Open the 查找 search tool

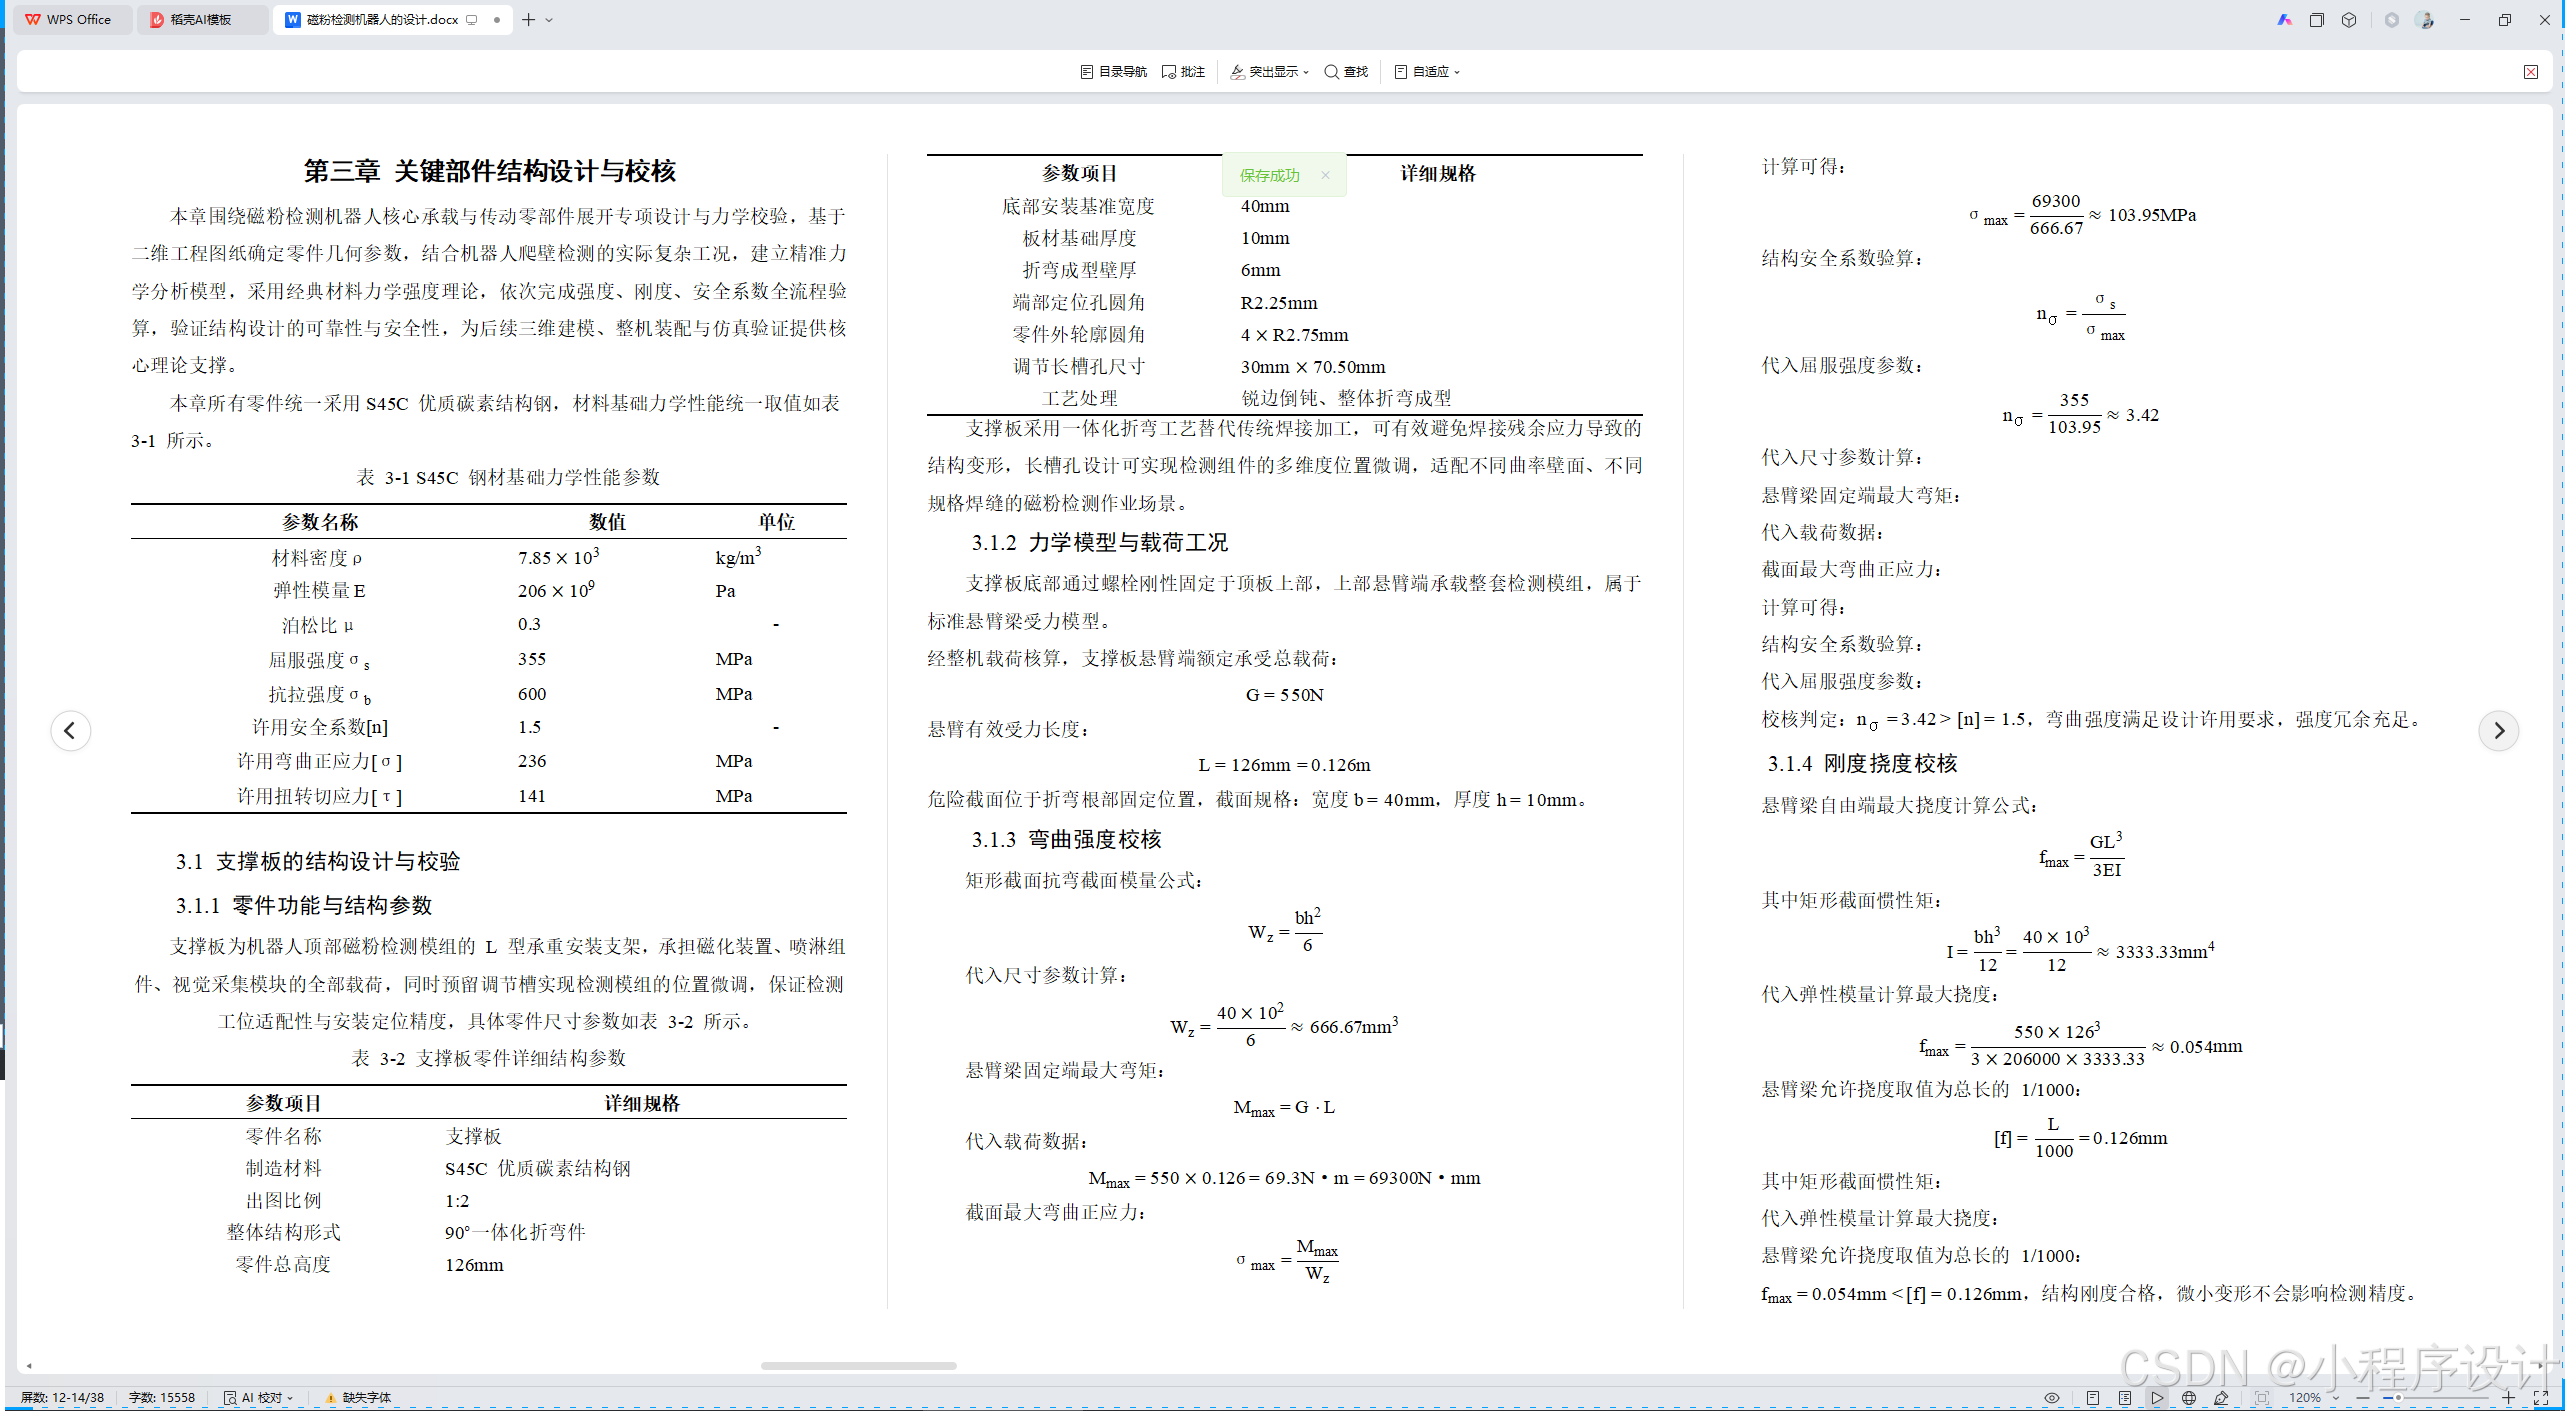coord(1346,71)
